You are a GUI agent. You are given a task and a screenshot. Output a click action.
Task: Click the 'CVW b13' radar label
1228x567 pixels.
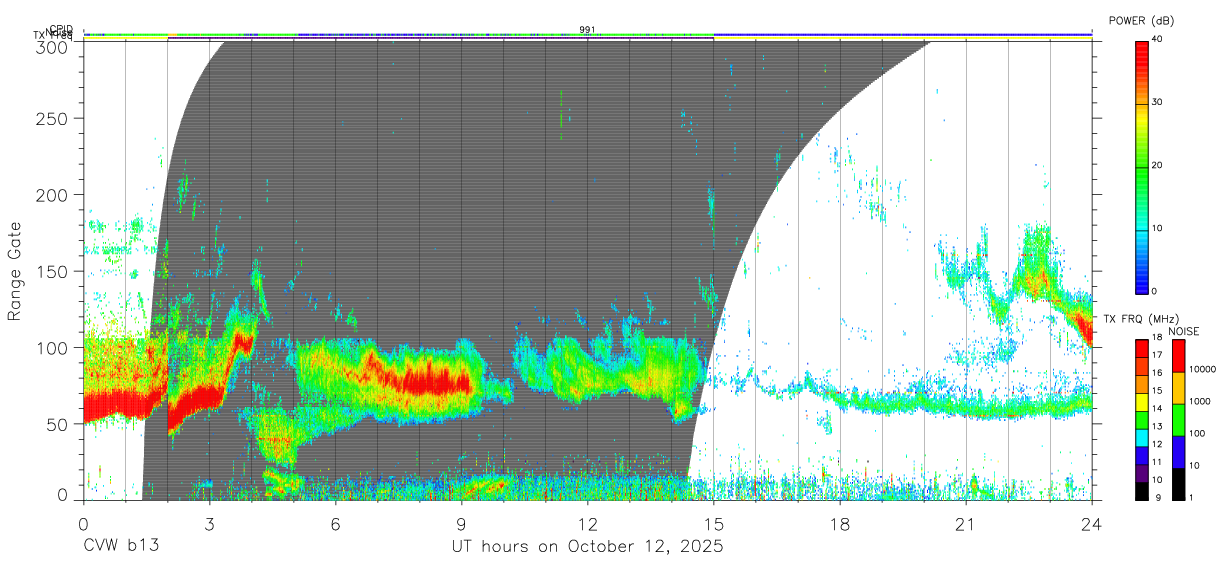[120, 546]
